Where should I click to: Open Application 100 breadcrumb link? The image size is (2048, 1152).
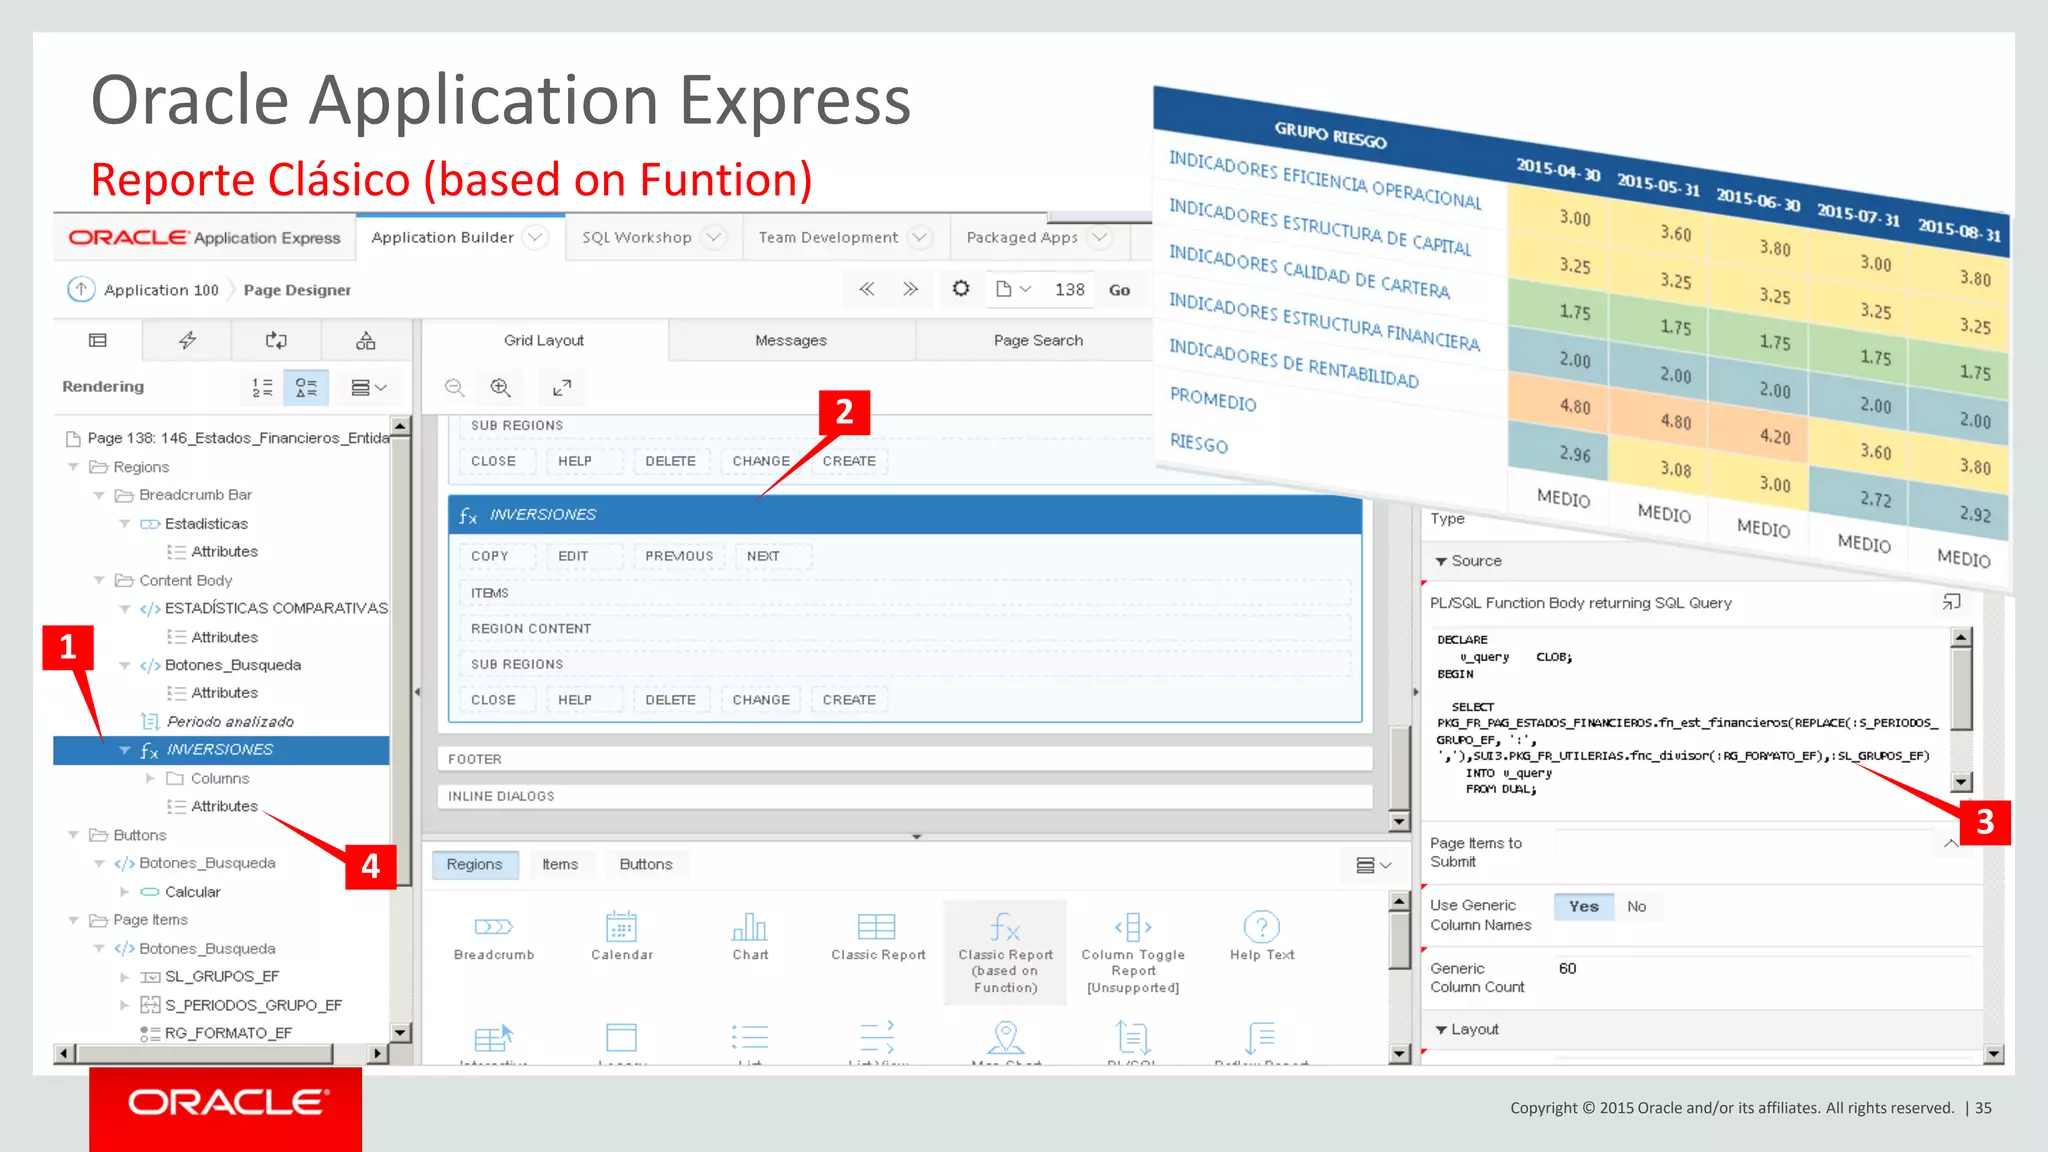coord(161,290)
